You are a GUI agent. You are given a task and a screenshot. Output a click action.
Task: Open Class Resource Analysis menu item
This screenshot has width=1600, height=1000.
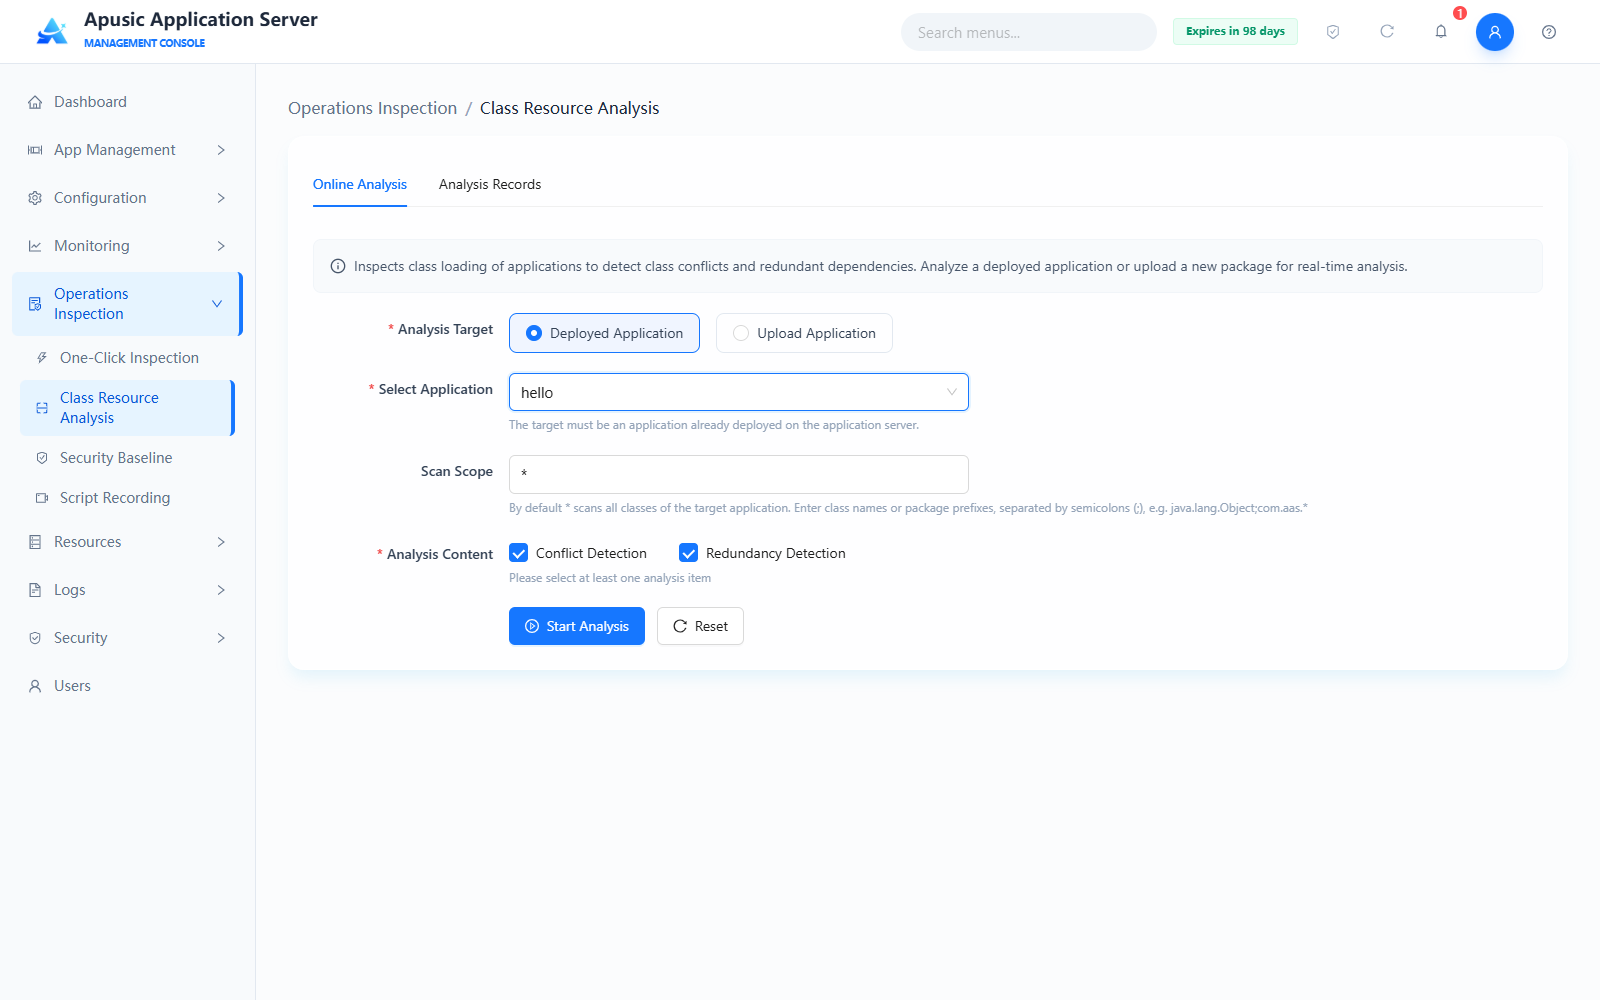pyautogui.click(x=127, y=408)
